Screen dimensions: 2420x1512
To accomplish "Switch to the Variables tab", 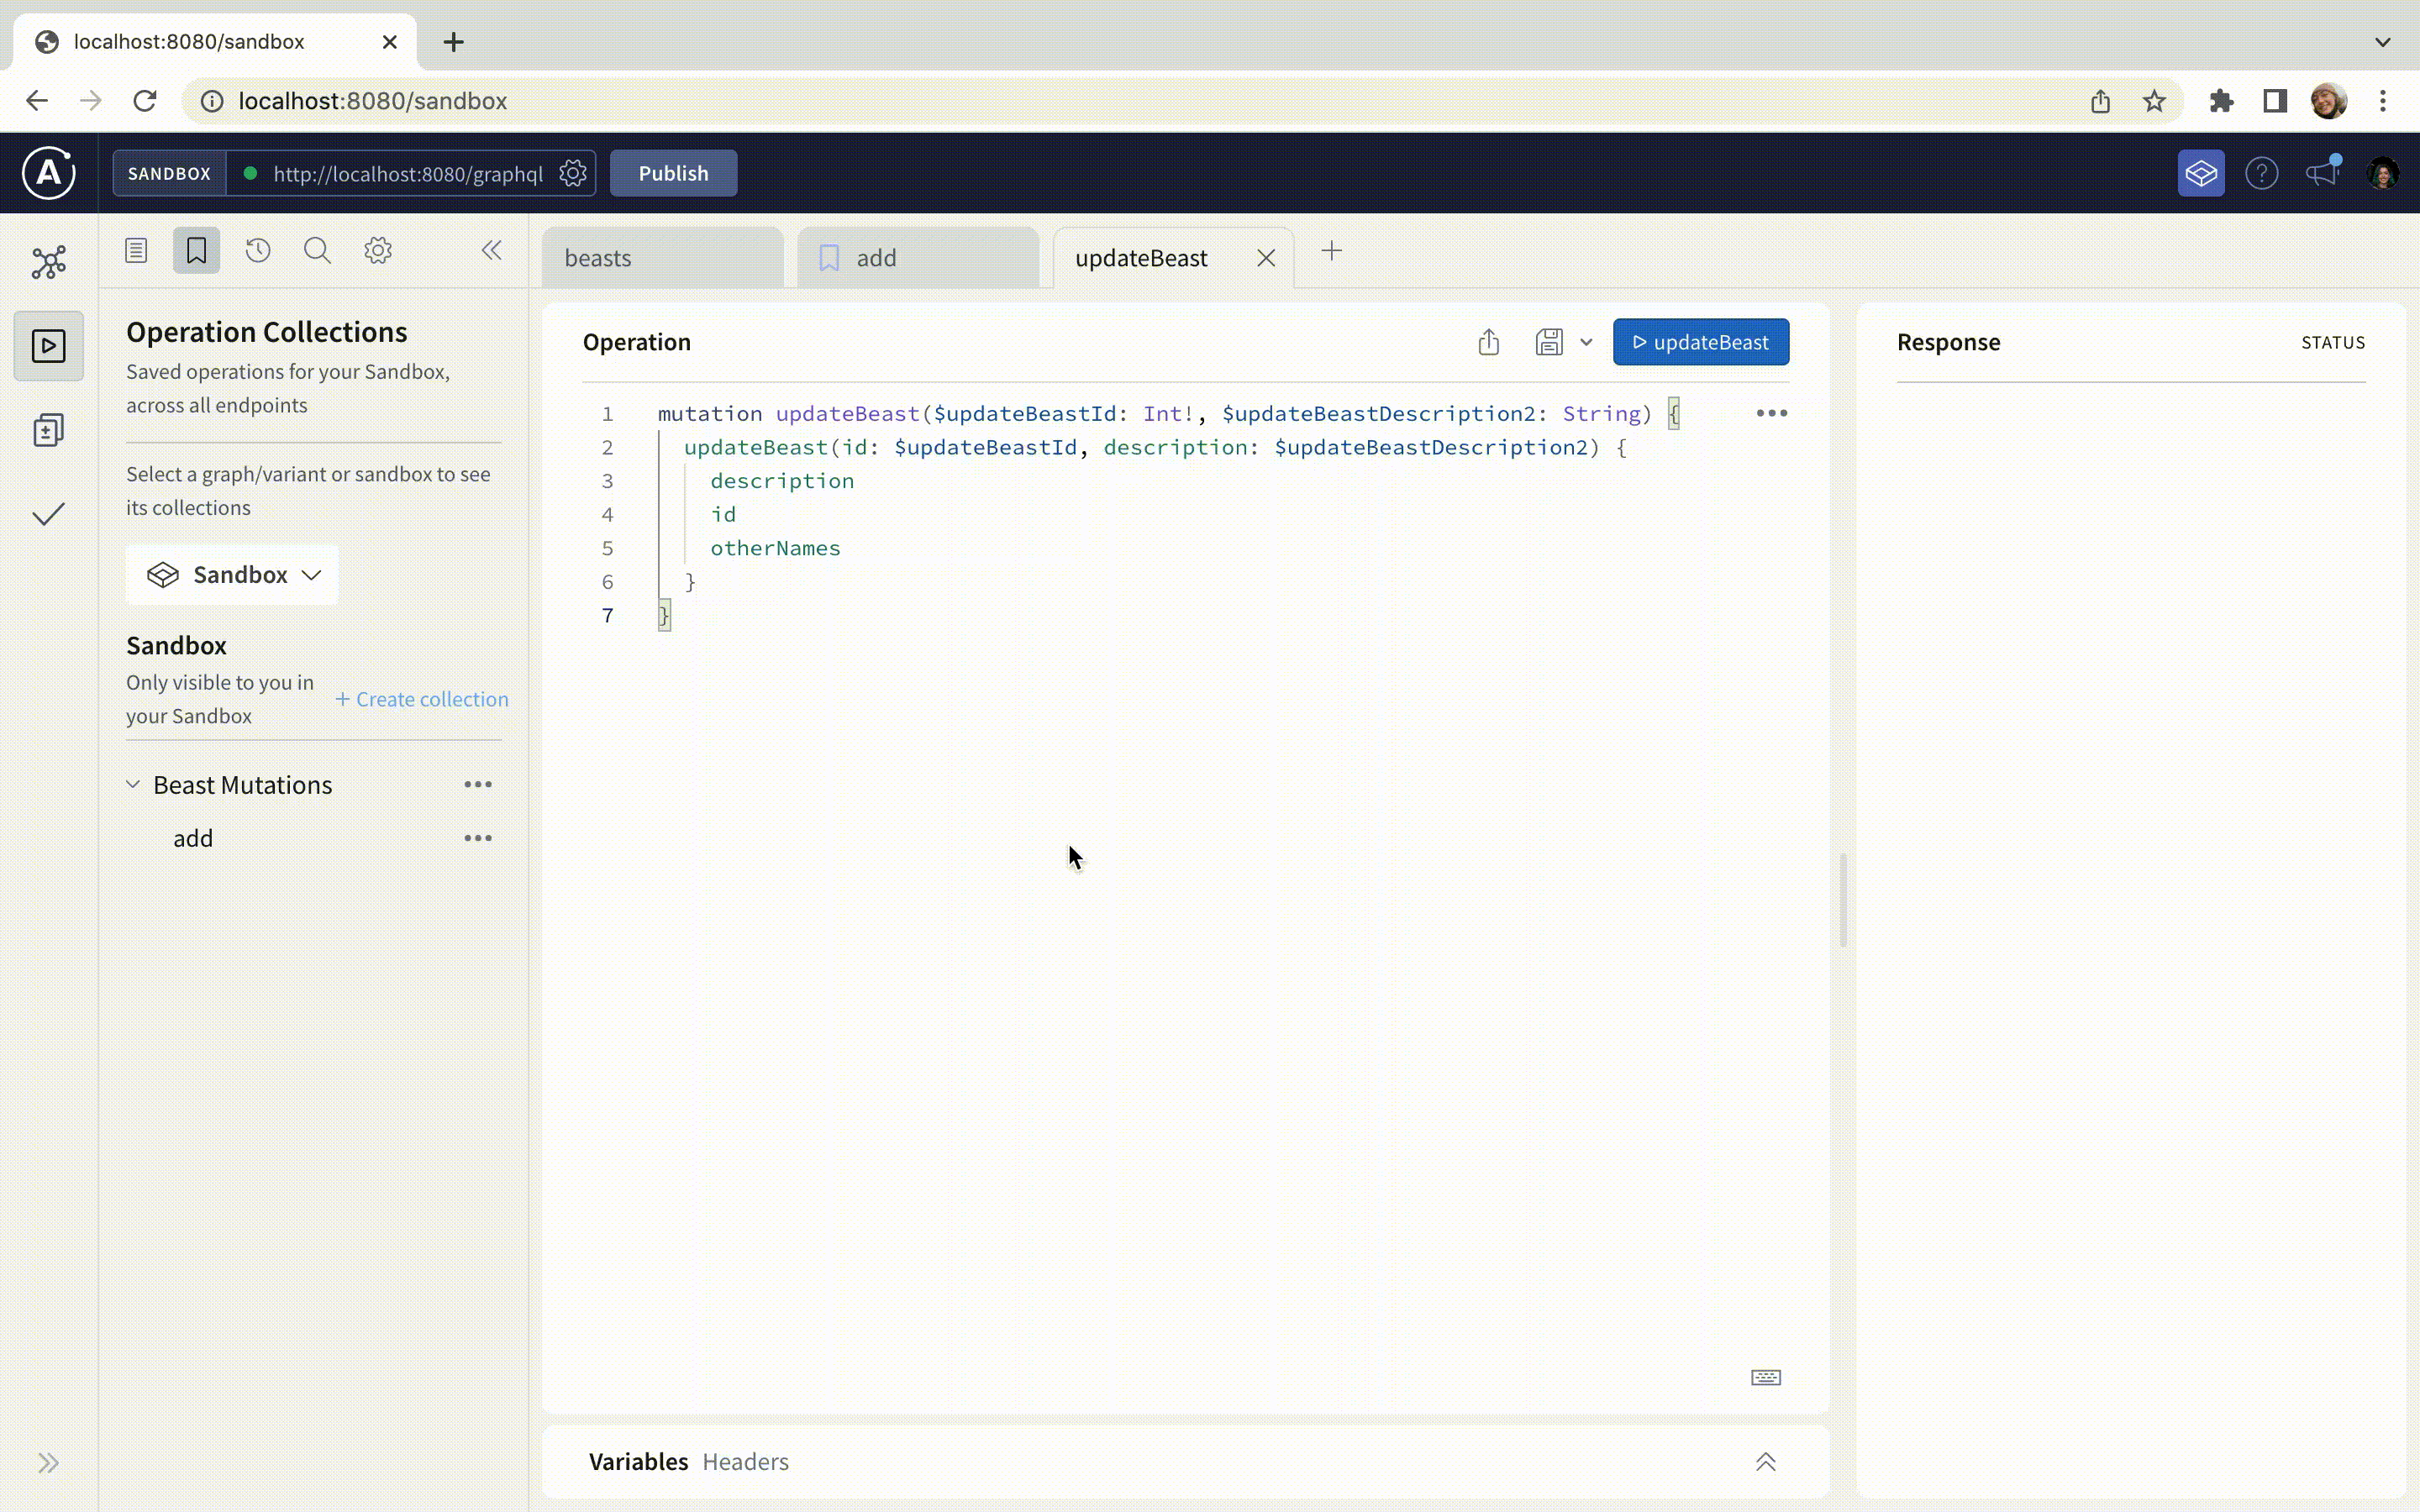I will (x=638, y=1461).
